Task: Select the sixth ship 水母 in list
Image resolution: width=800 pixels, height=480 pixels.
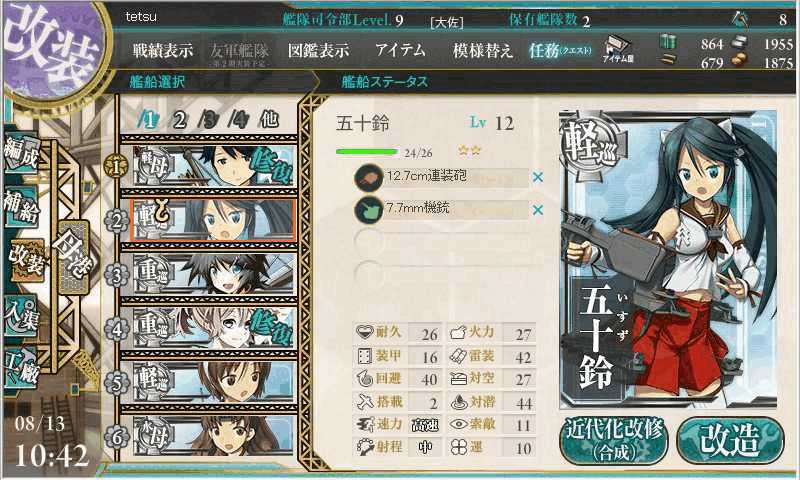Action: click(x=214, y=435)
